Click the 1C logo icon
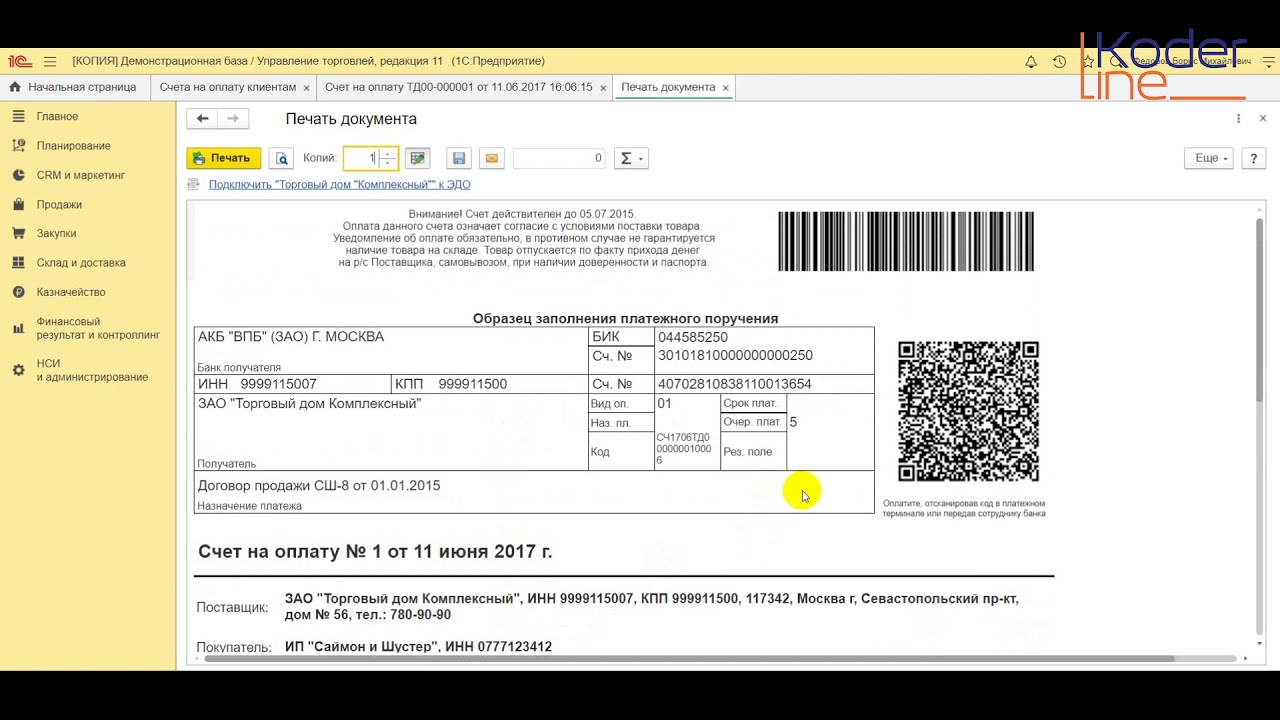 [18, 62]
